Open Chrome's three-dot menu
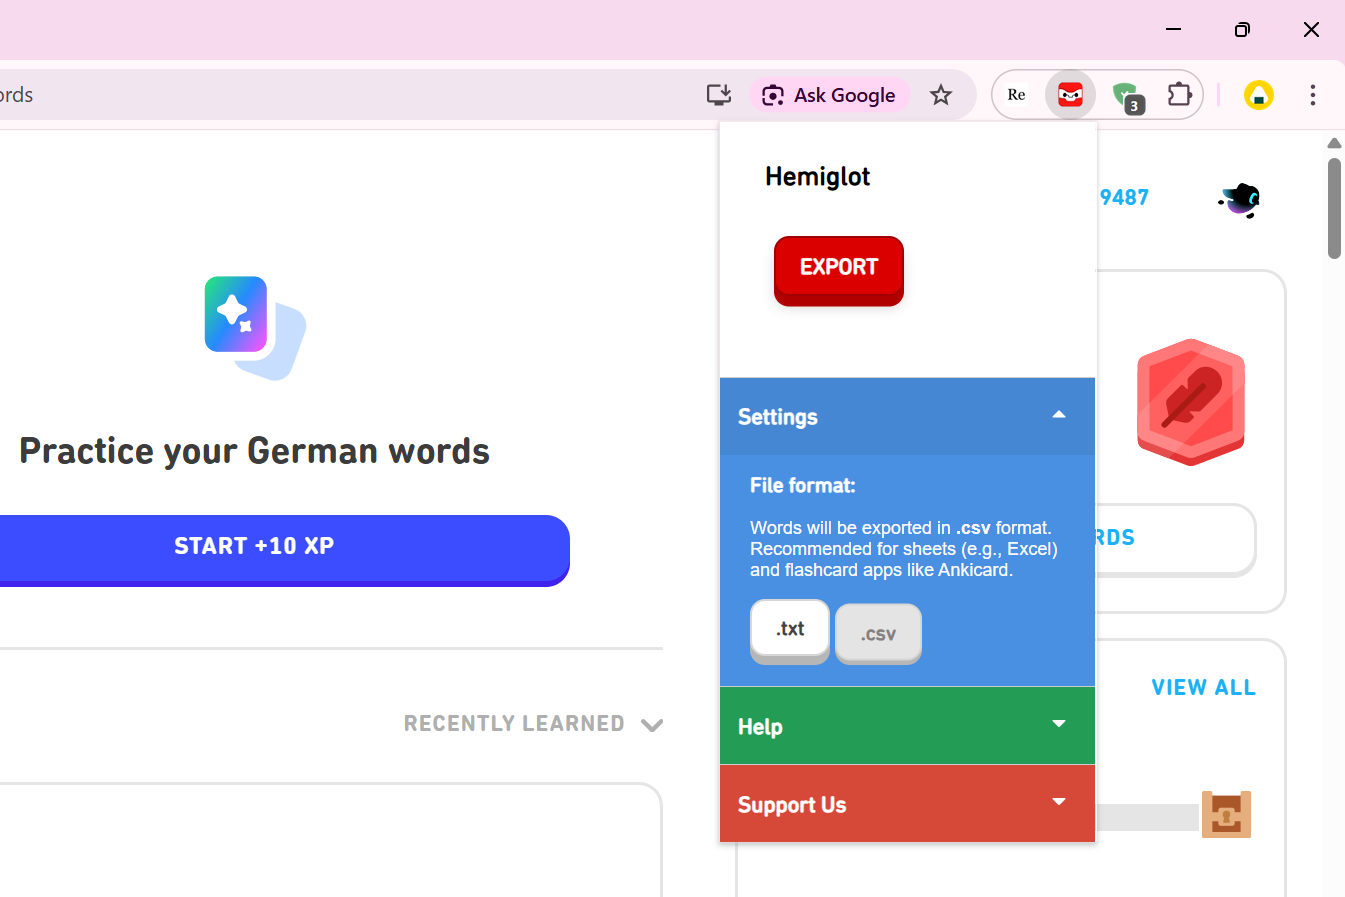The image size is (1345, 897). tap(1313, 94)
